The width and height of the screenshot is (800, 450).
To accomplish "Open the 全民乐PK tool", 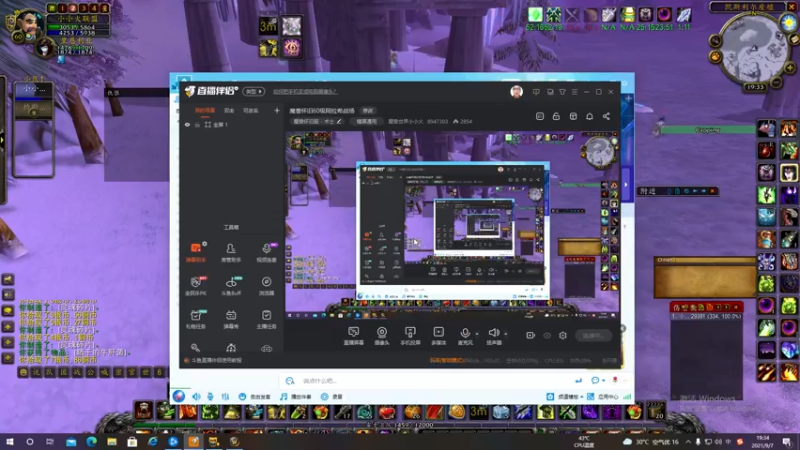I will click(x=195, y=286).
